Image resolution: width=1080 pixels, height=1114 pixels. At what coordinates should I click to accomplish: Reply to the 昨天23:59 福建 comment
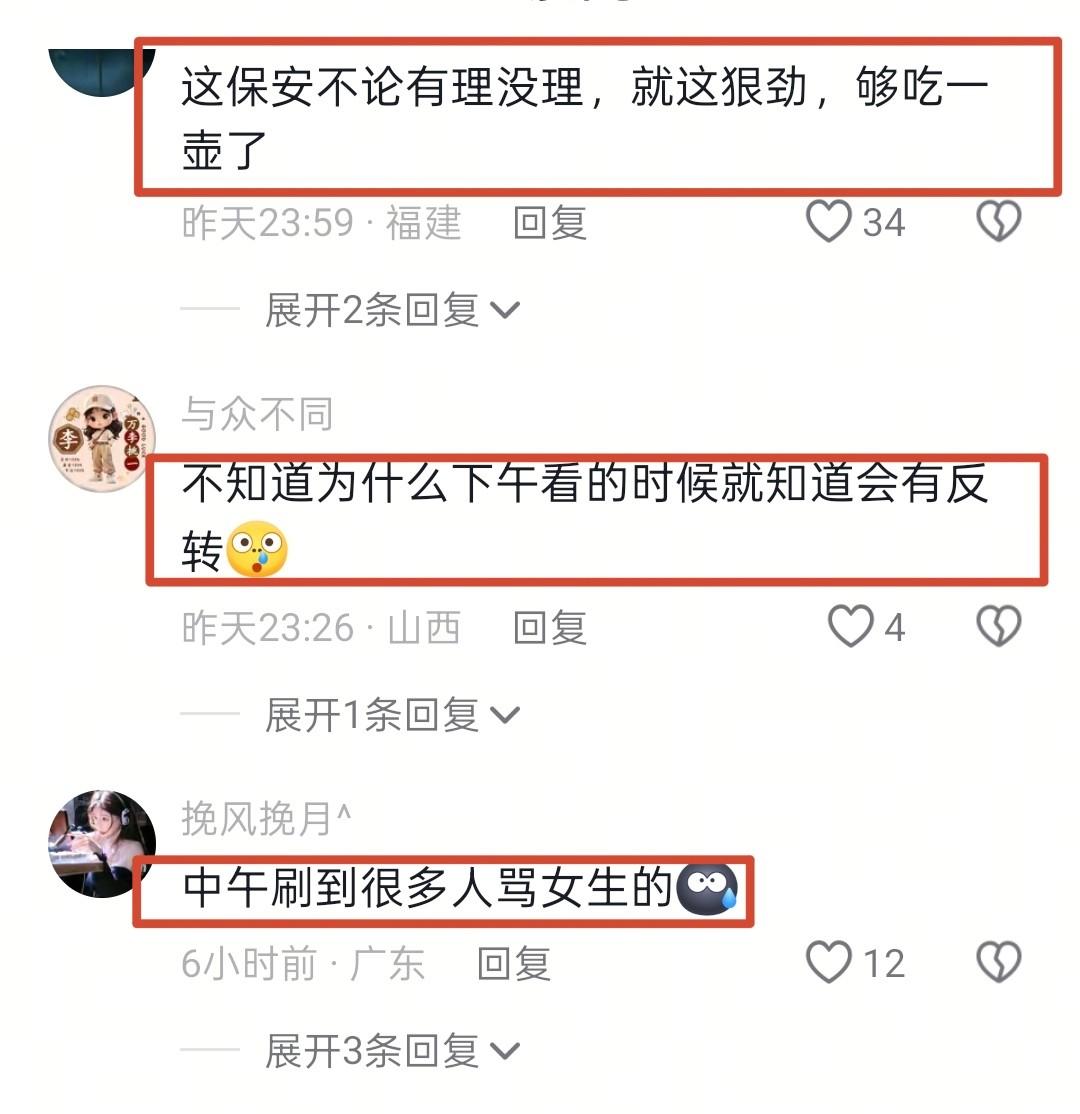tap(550, 222)
